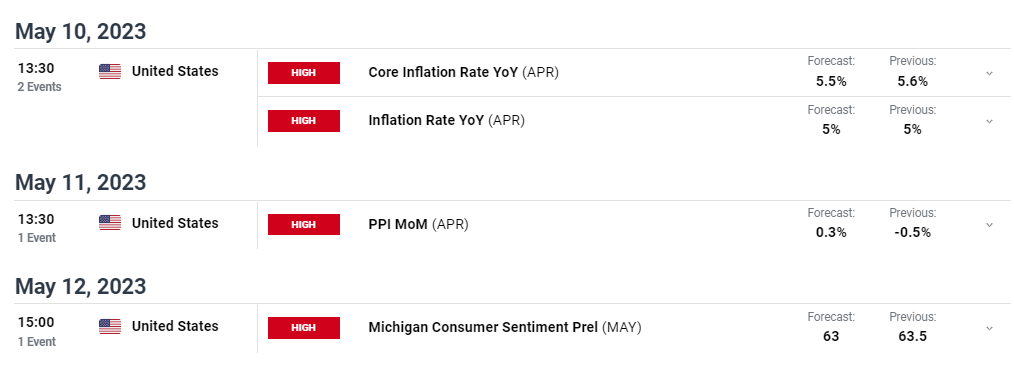Open Michigan Consumer Sentiment Prel event
This screenshot has height=366, width=1014.
point(504,328)
